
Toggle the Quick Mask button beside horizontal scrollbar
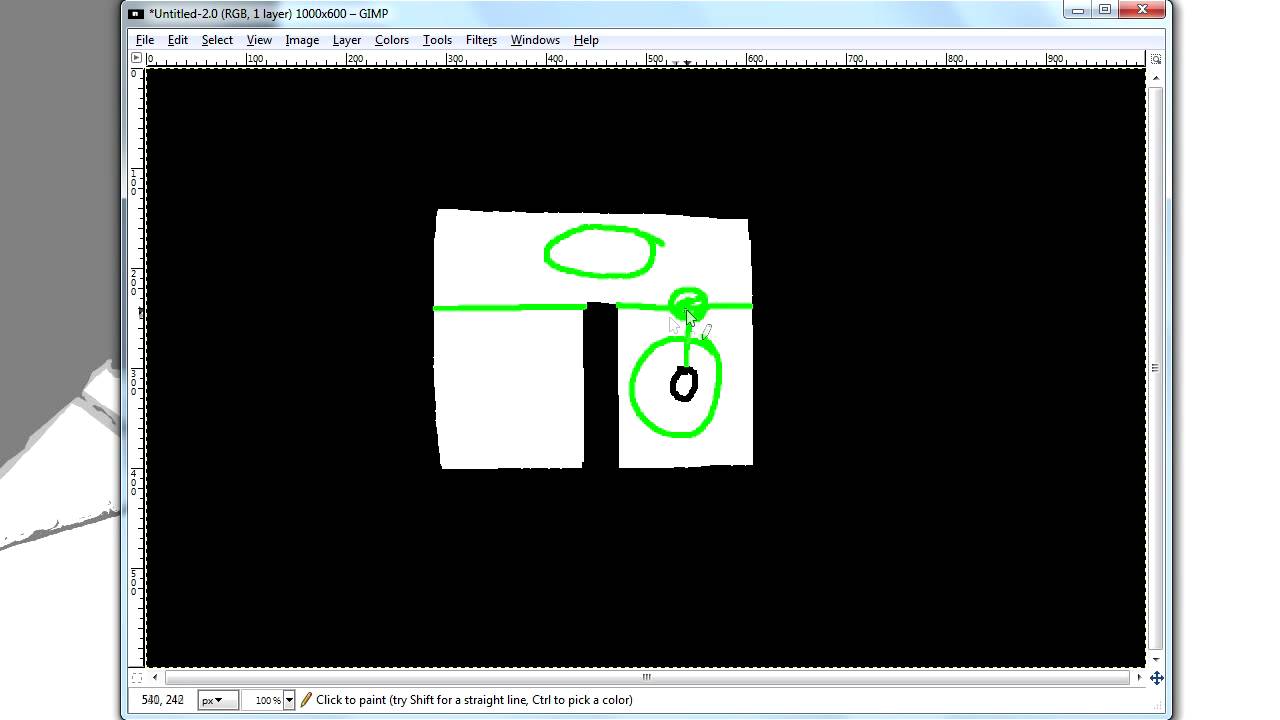(137, 677)
